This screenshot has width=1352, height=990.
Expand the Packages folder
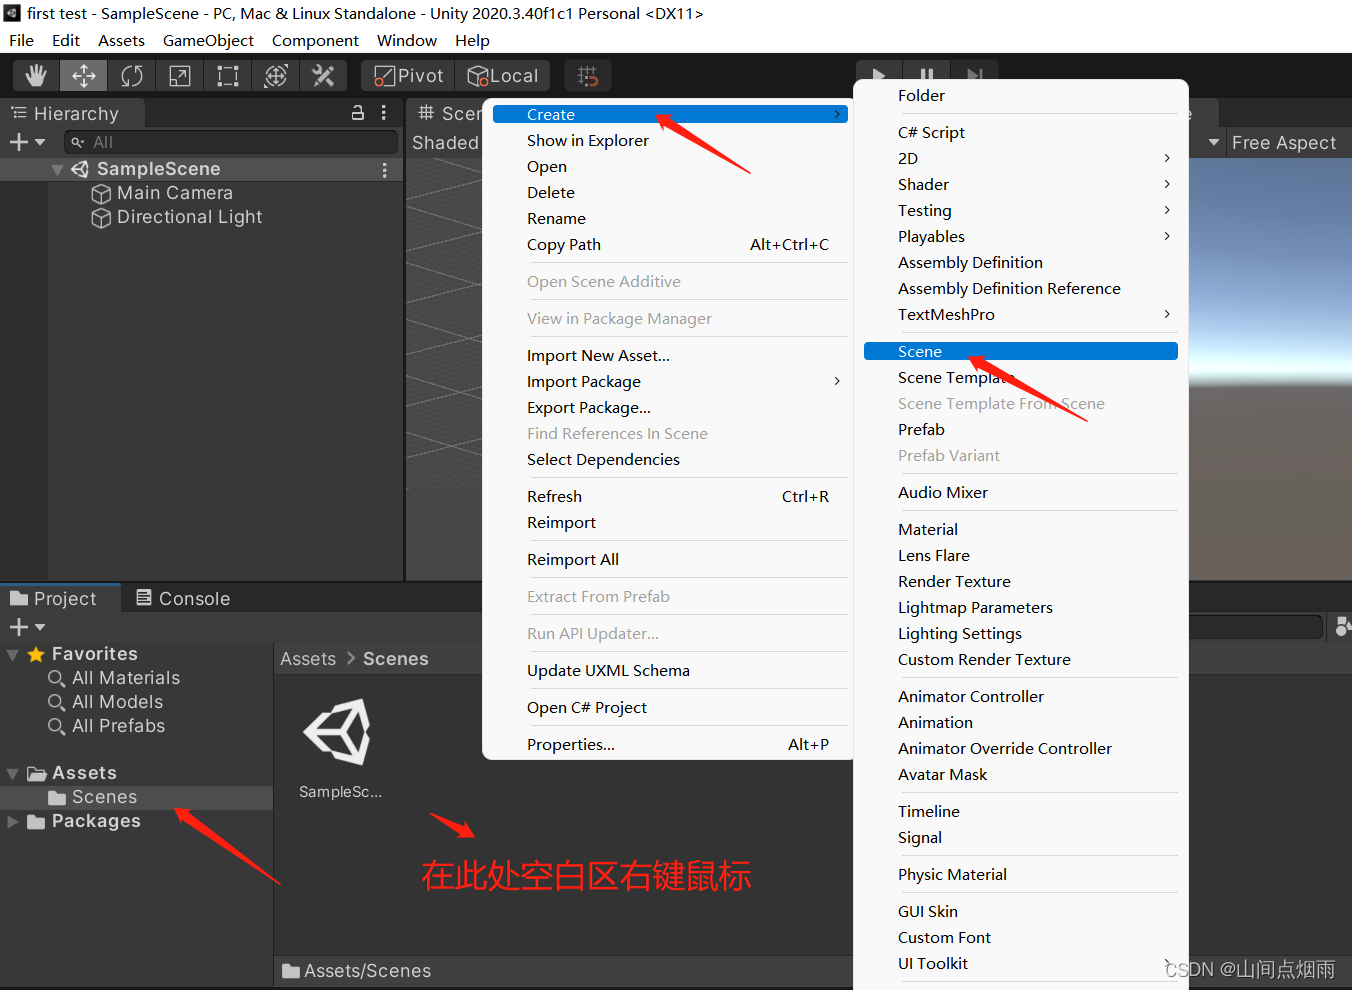[13, 822]
